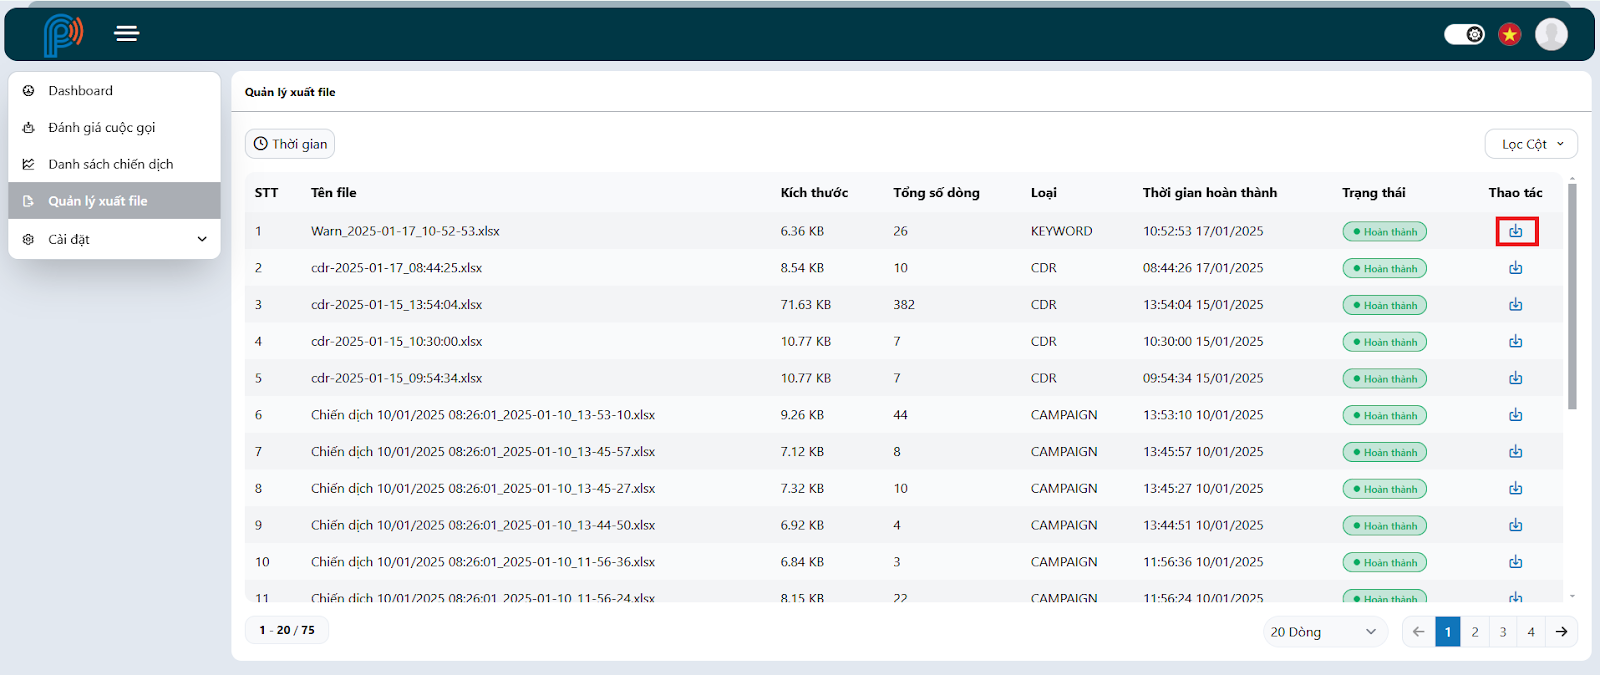Image resolution: width=1600 pixels, height=675 pixels.
Task: Click the 1 - 20 / 75 record counter
Action: tap(287, 630)
